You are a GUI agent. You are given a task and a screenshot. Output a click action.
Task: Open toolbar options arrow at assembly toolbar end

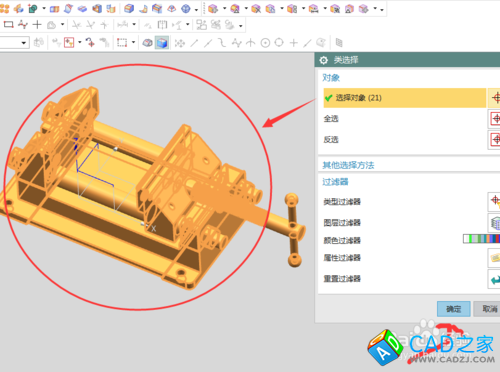pyautogui.click(x=382, y=9)
